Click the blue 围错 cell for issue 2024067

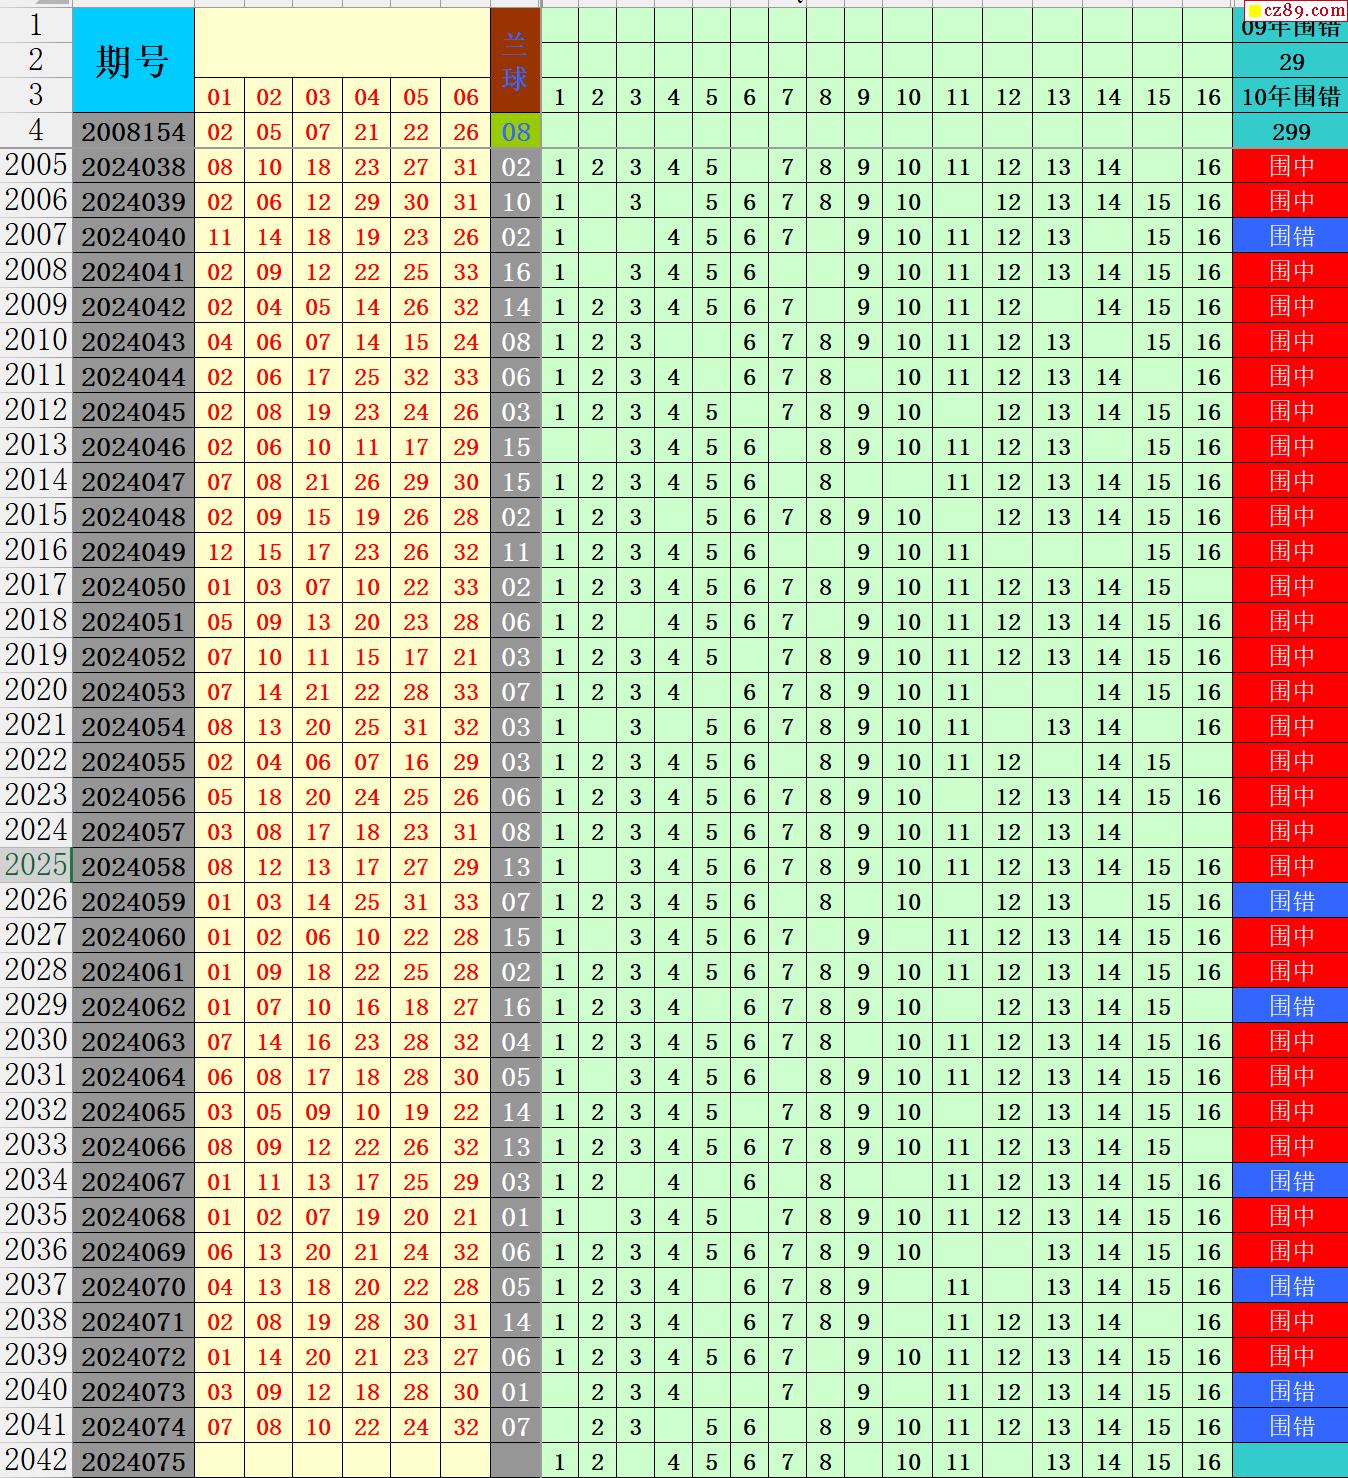pyautogui.click(x=1291, y=1181)
